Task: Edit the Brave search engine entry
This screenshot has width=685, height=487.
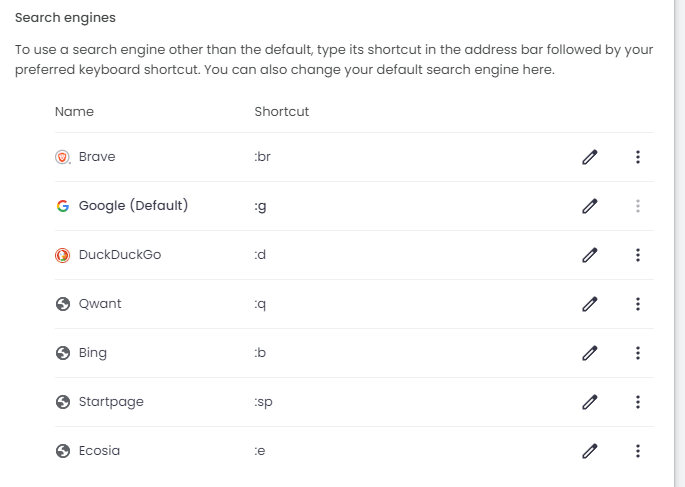Action: tap(590, 157)
